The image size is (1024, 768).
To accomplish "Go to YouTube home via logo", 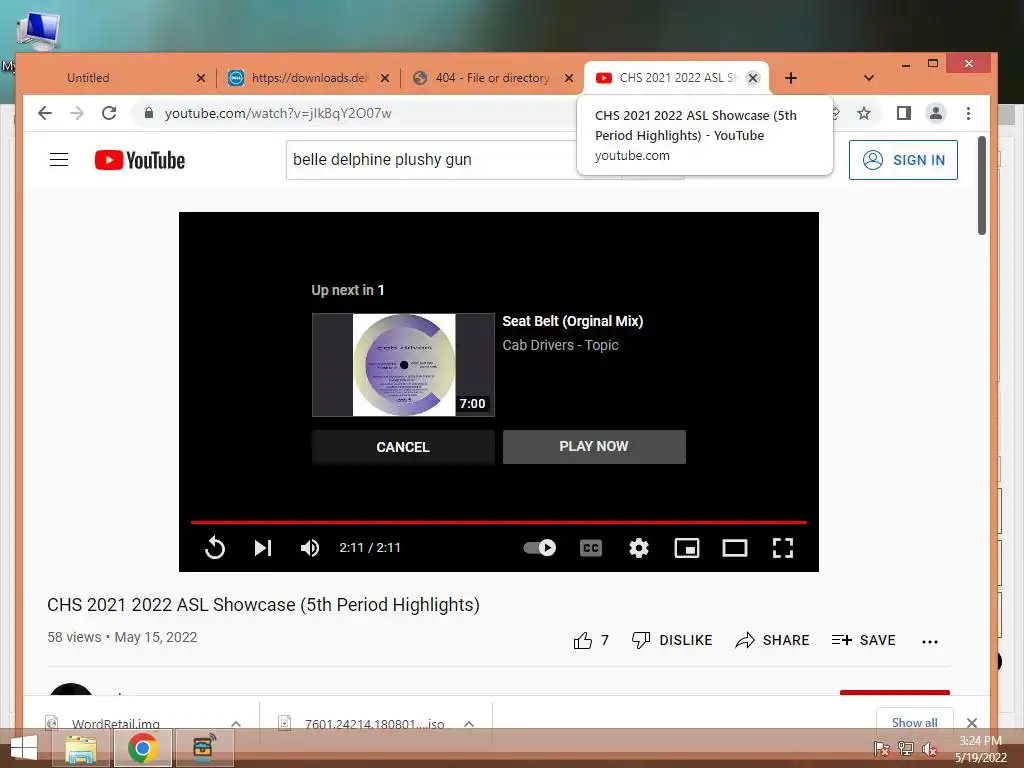I will tap(140, 160).
